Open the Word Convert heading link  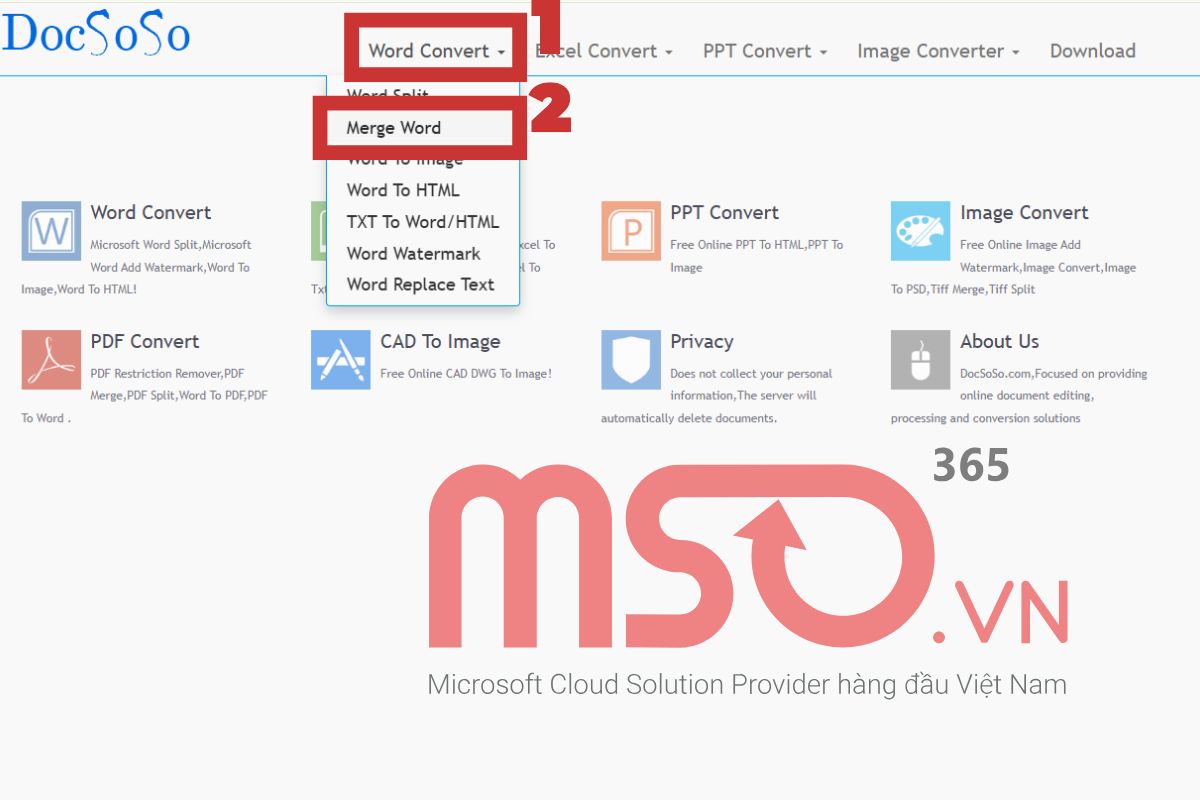pyautogui.click(x=151, y=213)
